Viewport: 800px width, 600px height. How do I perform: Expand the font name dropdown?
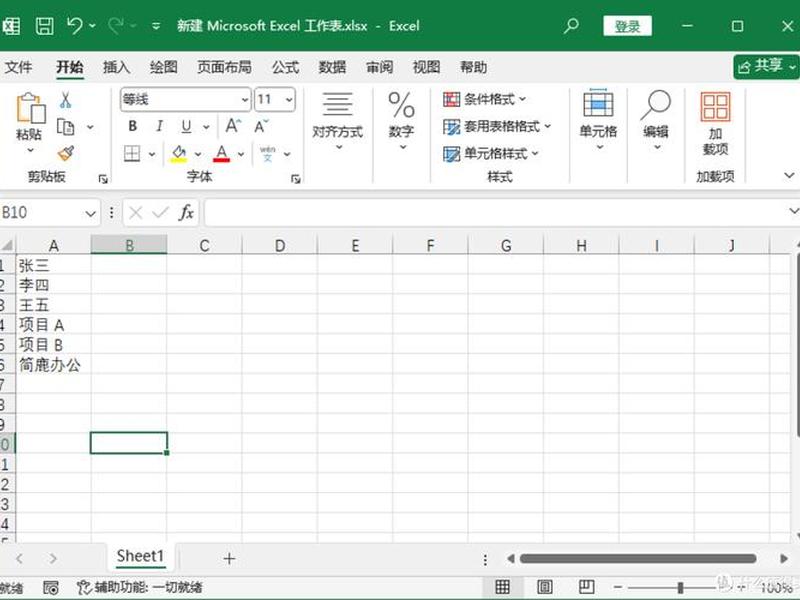pyautogui.click(x=245, y=99)
